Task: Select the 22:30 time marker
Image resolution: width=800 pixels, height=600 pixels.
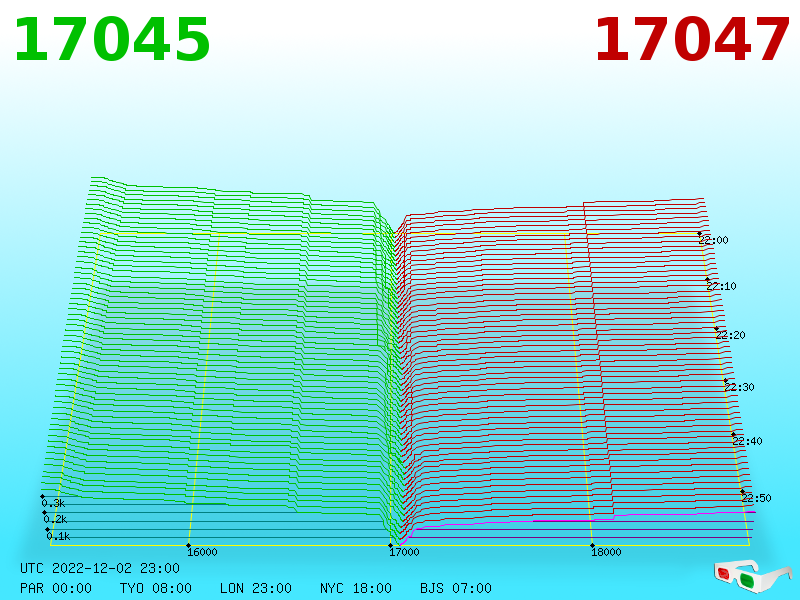Action: pyautogui.click(x=739, y=387)
